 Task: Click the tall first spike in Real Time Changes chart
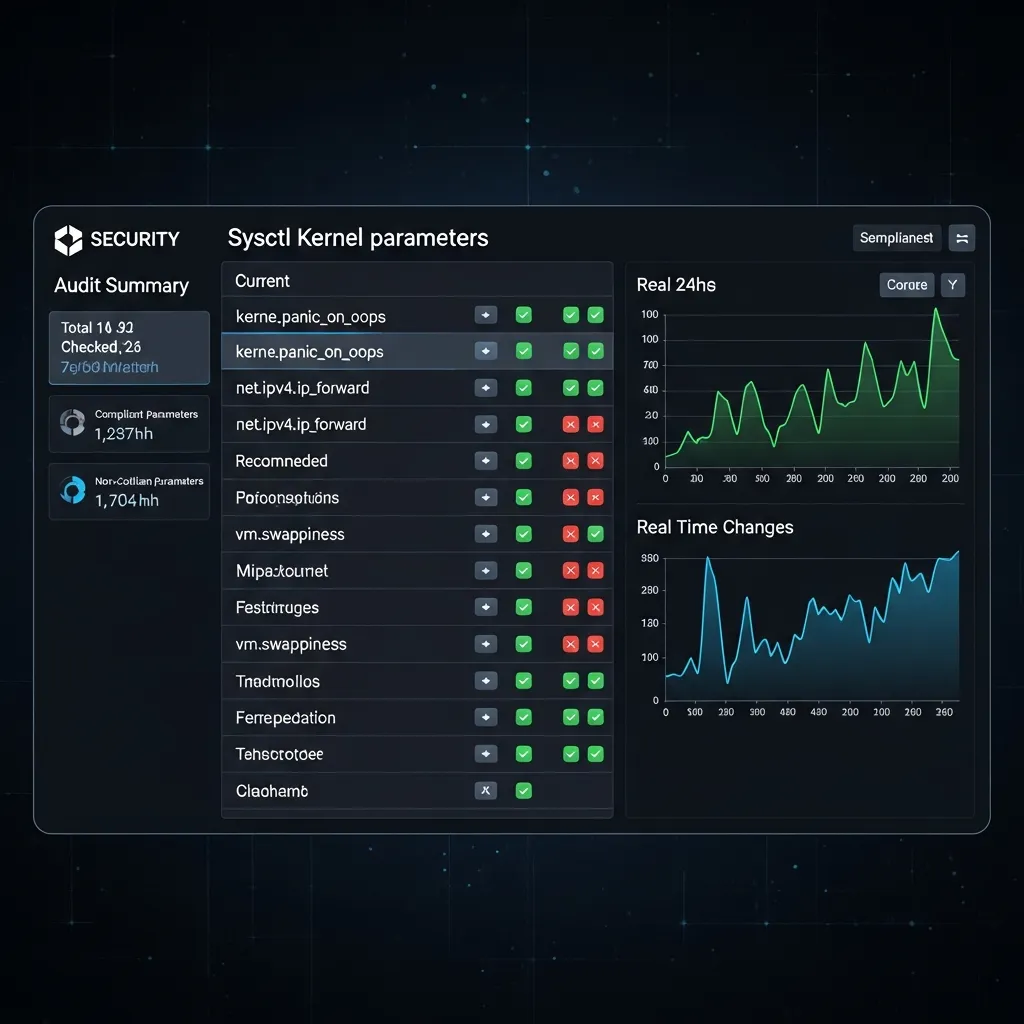click(708, 558)
